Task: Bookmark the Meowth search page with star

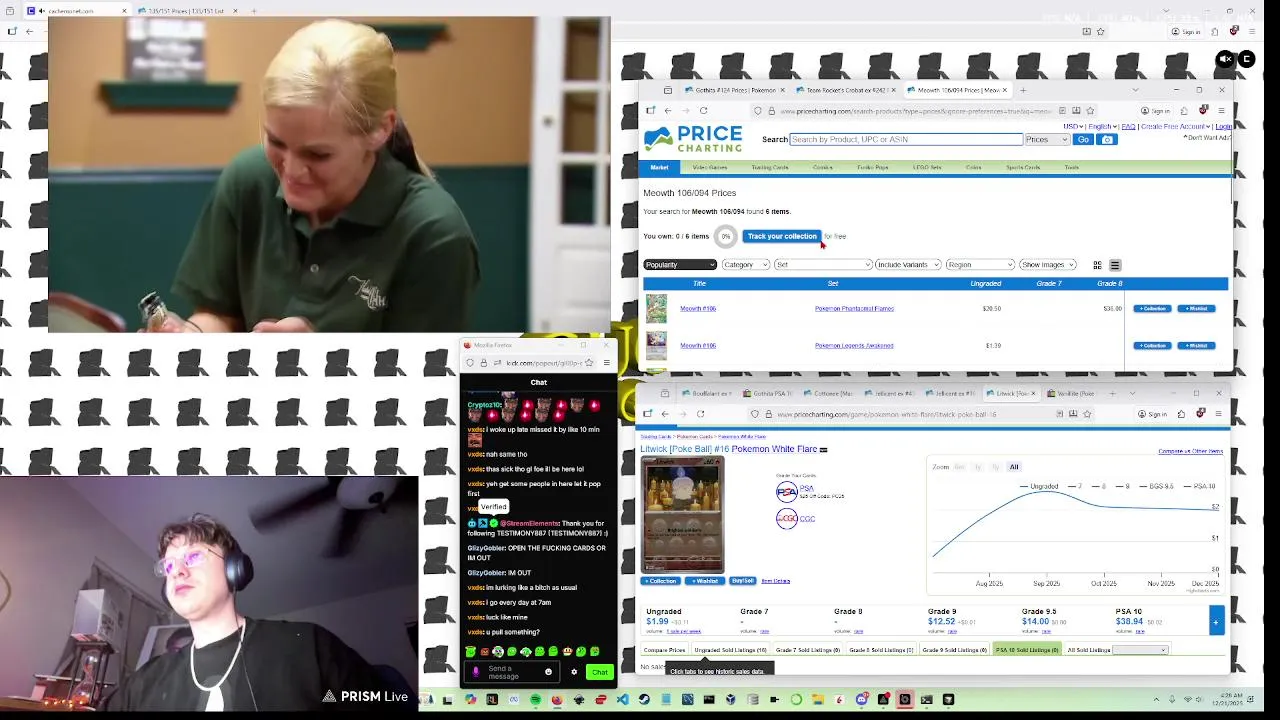Action: click(1090, 111)
